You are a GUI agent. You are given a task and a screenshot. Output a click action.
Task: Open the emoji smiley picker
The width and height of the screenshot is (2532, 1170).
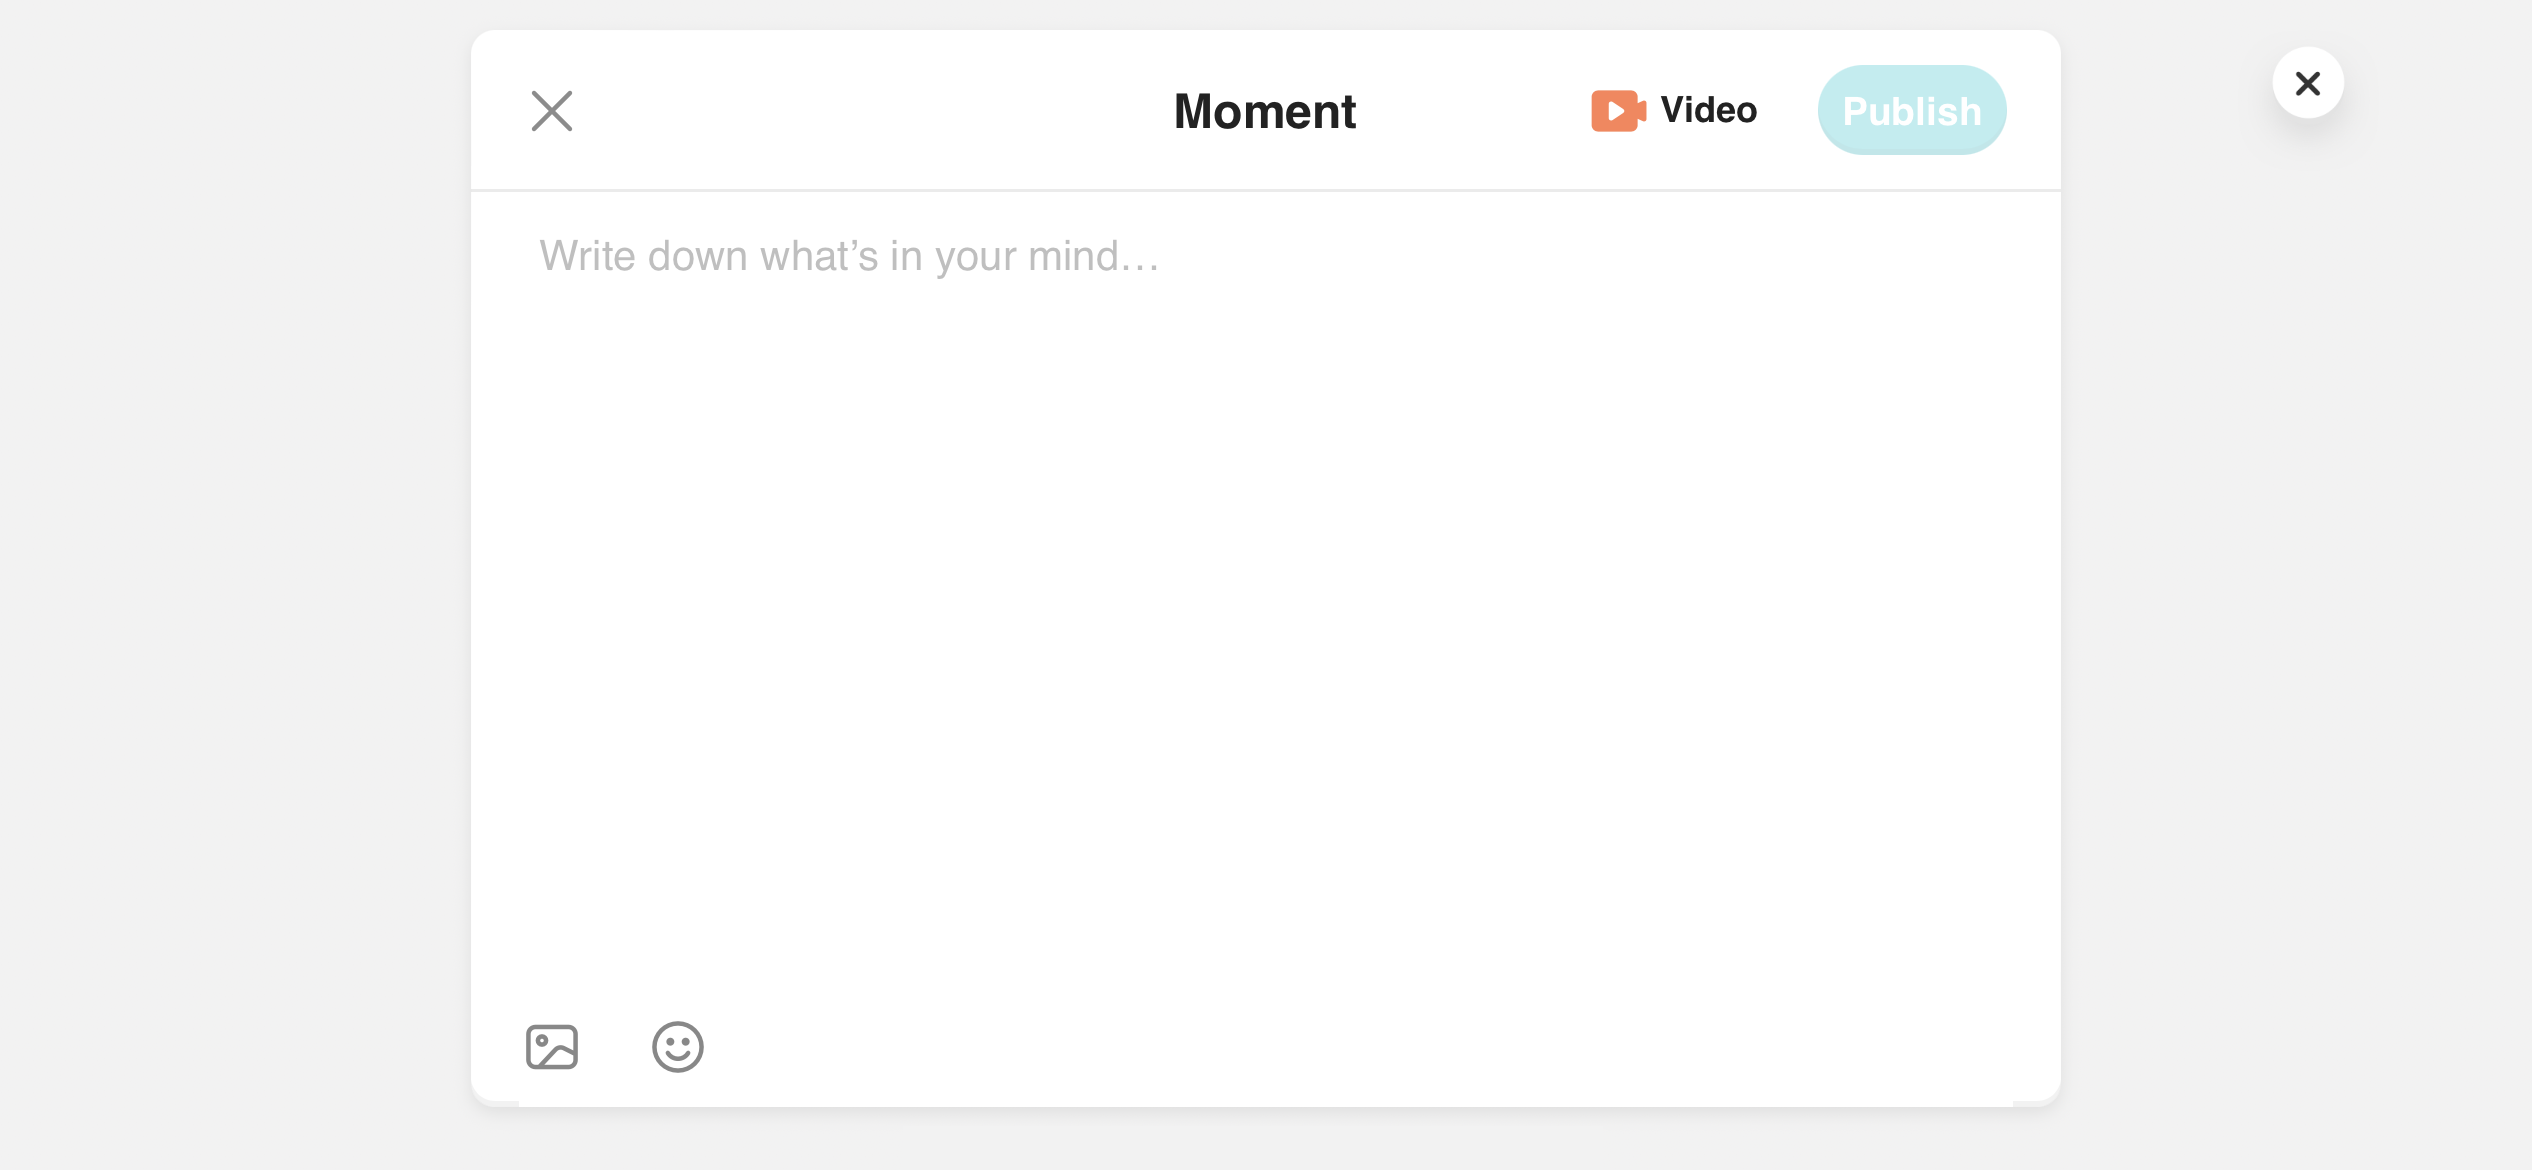point(678,1047)
